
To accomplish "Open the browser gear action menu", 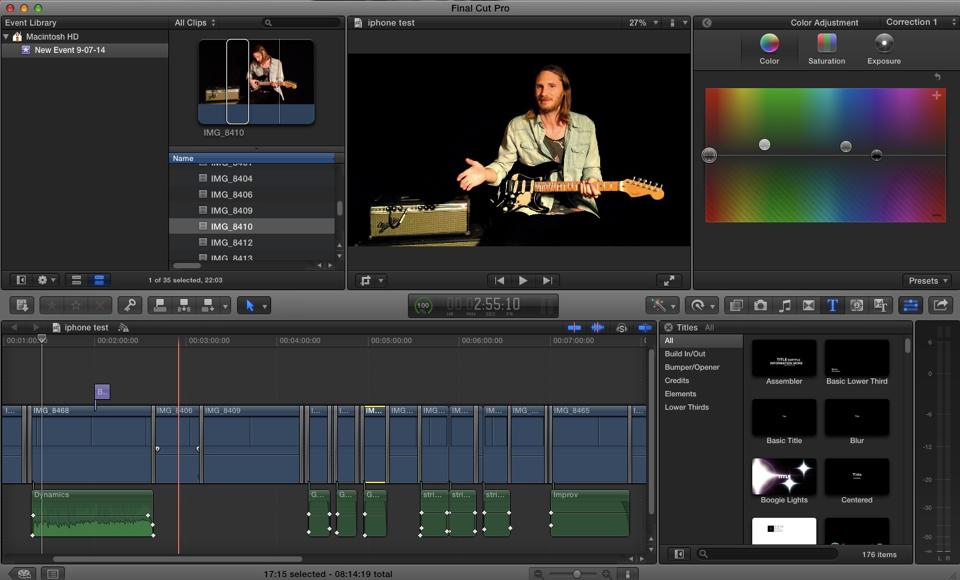I will click(x=46, y=280).
